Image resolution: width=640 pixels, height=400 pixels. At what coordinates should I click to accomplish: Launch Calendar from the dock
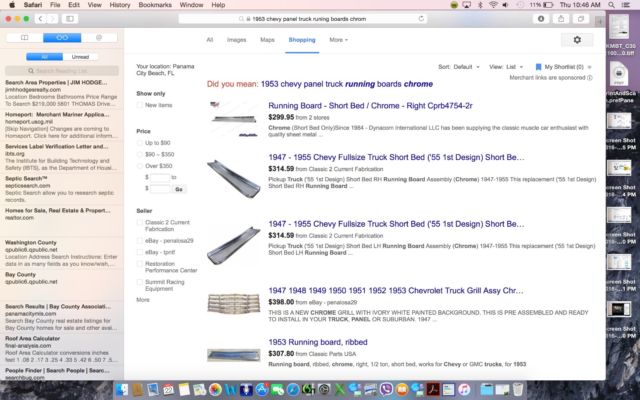coord(169,389)
